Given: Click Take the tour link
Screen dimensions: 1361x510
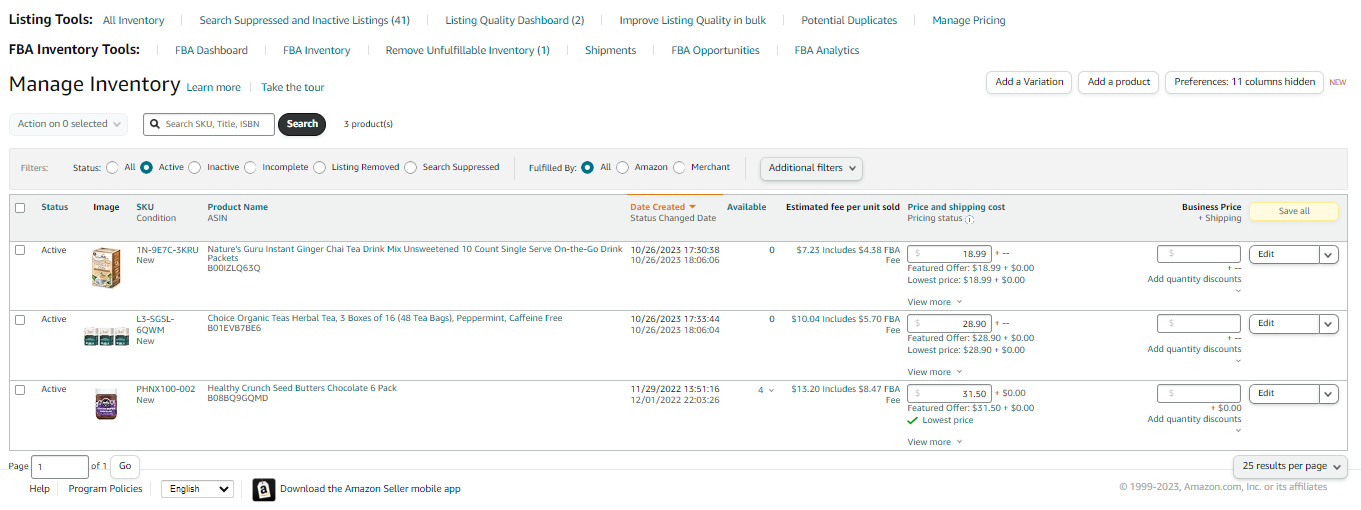Looking at the screenshot, I should (x=293, y=88).
